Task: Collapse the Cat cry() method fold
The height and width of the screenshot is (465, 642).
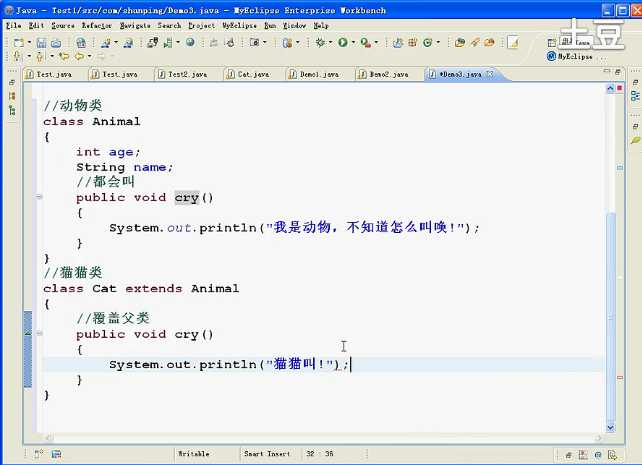Action: click(x=39, y=334)
